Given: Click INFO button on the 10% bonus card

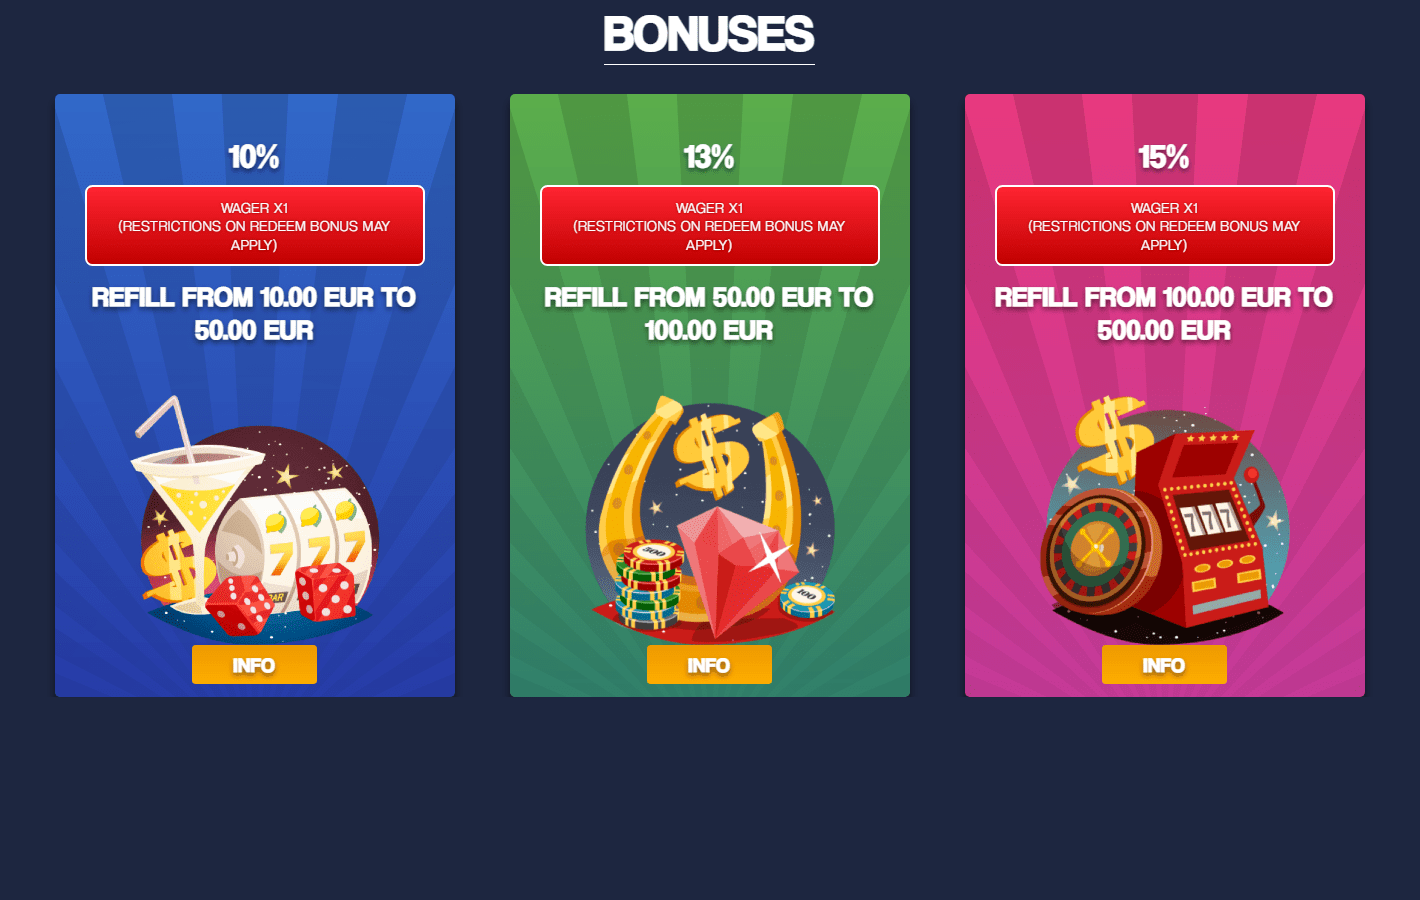Looking at the screenshot, I should tap(254, 664).
